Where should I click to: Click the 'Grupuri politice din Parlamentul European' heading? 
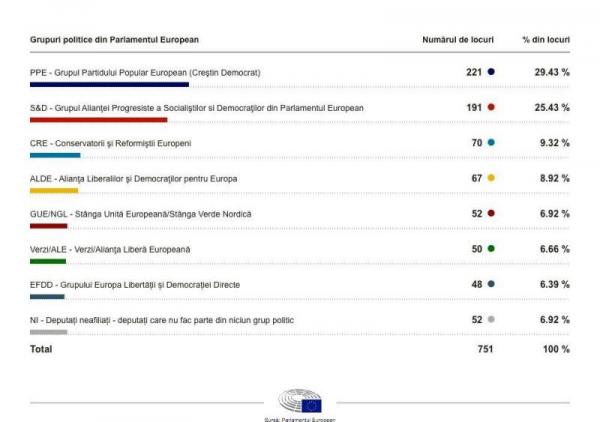pos(114,40)
